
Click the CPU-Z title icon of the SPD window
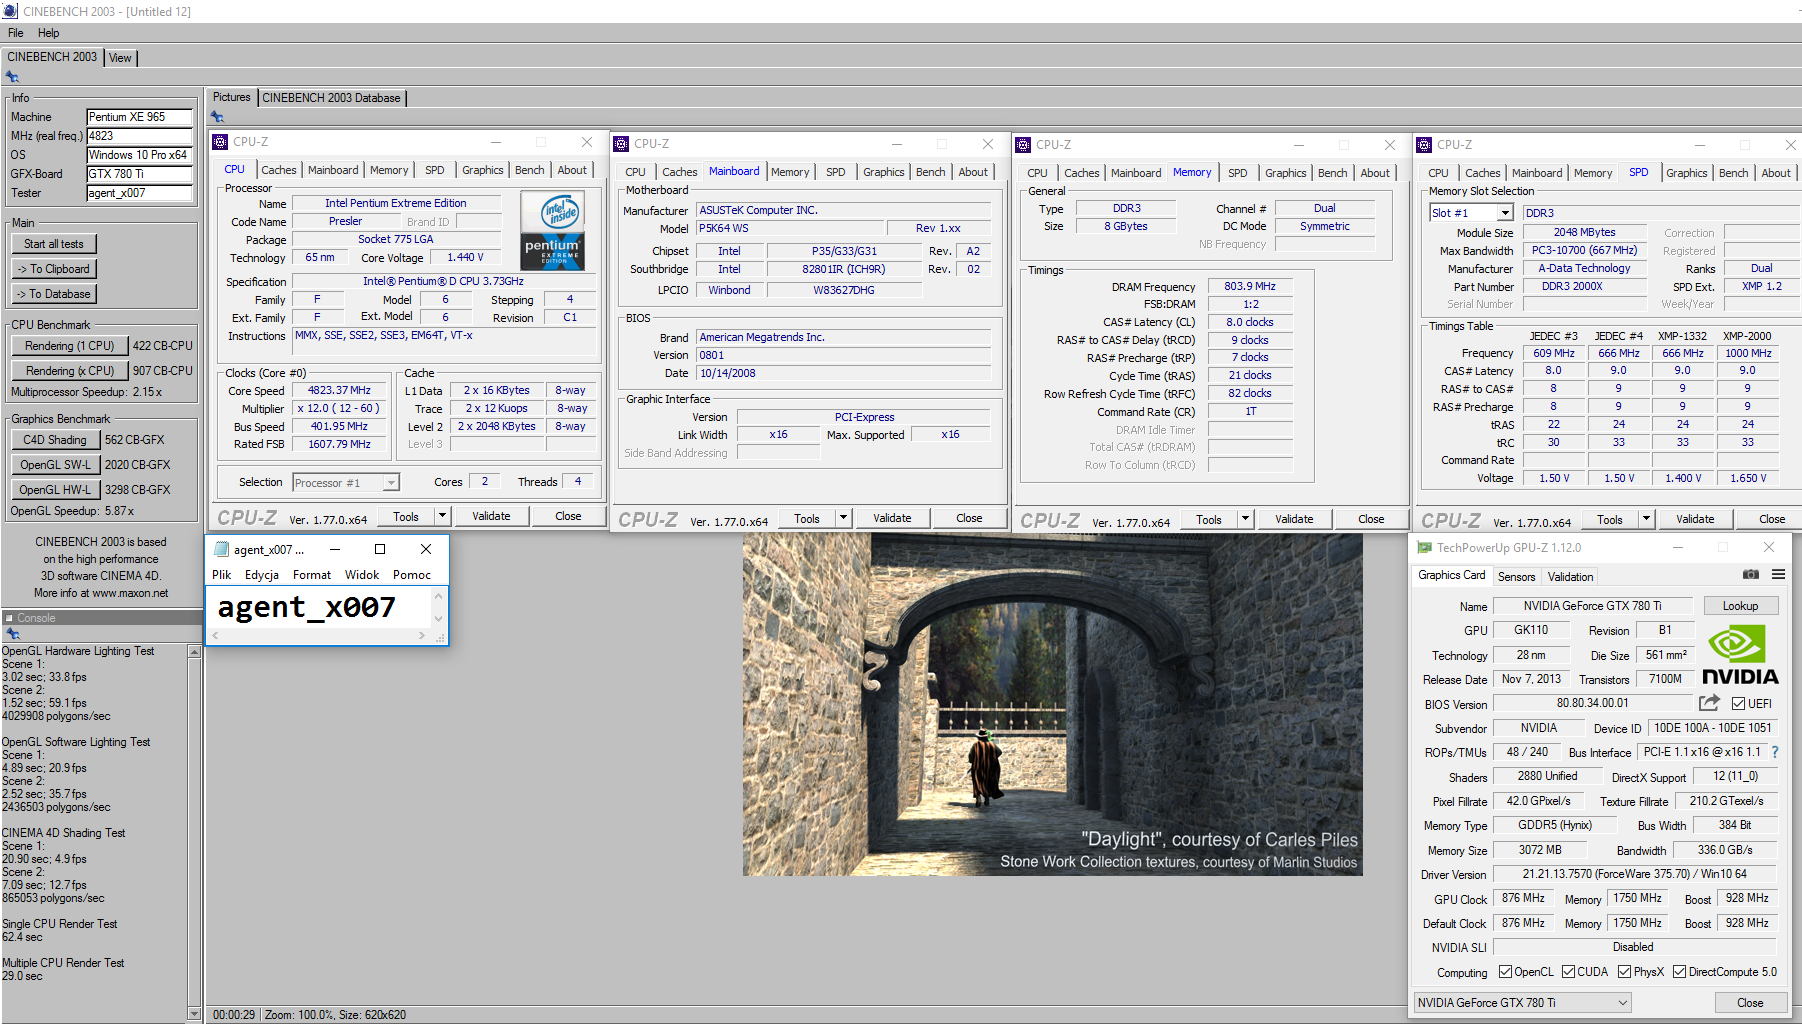click(1424, 145)
